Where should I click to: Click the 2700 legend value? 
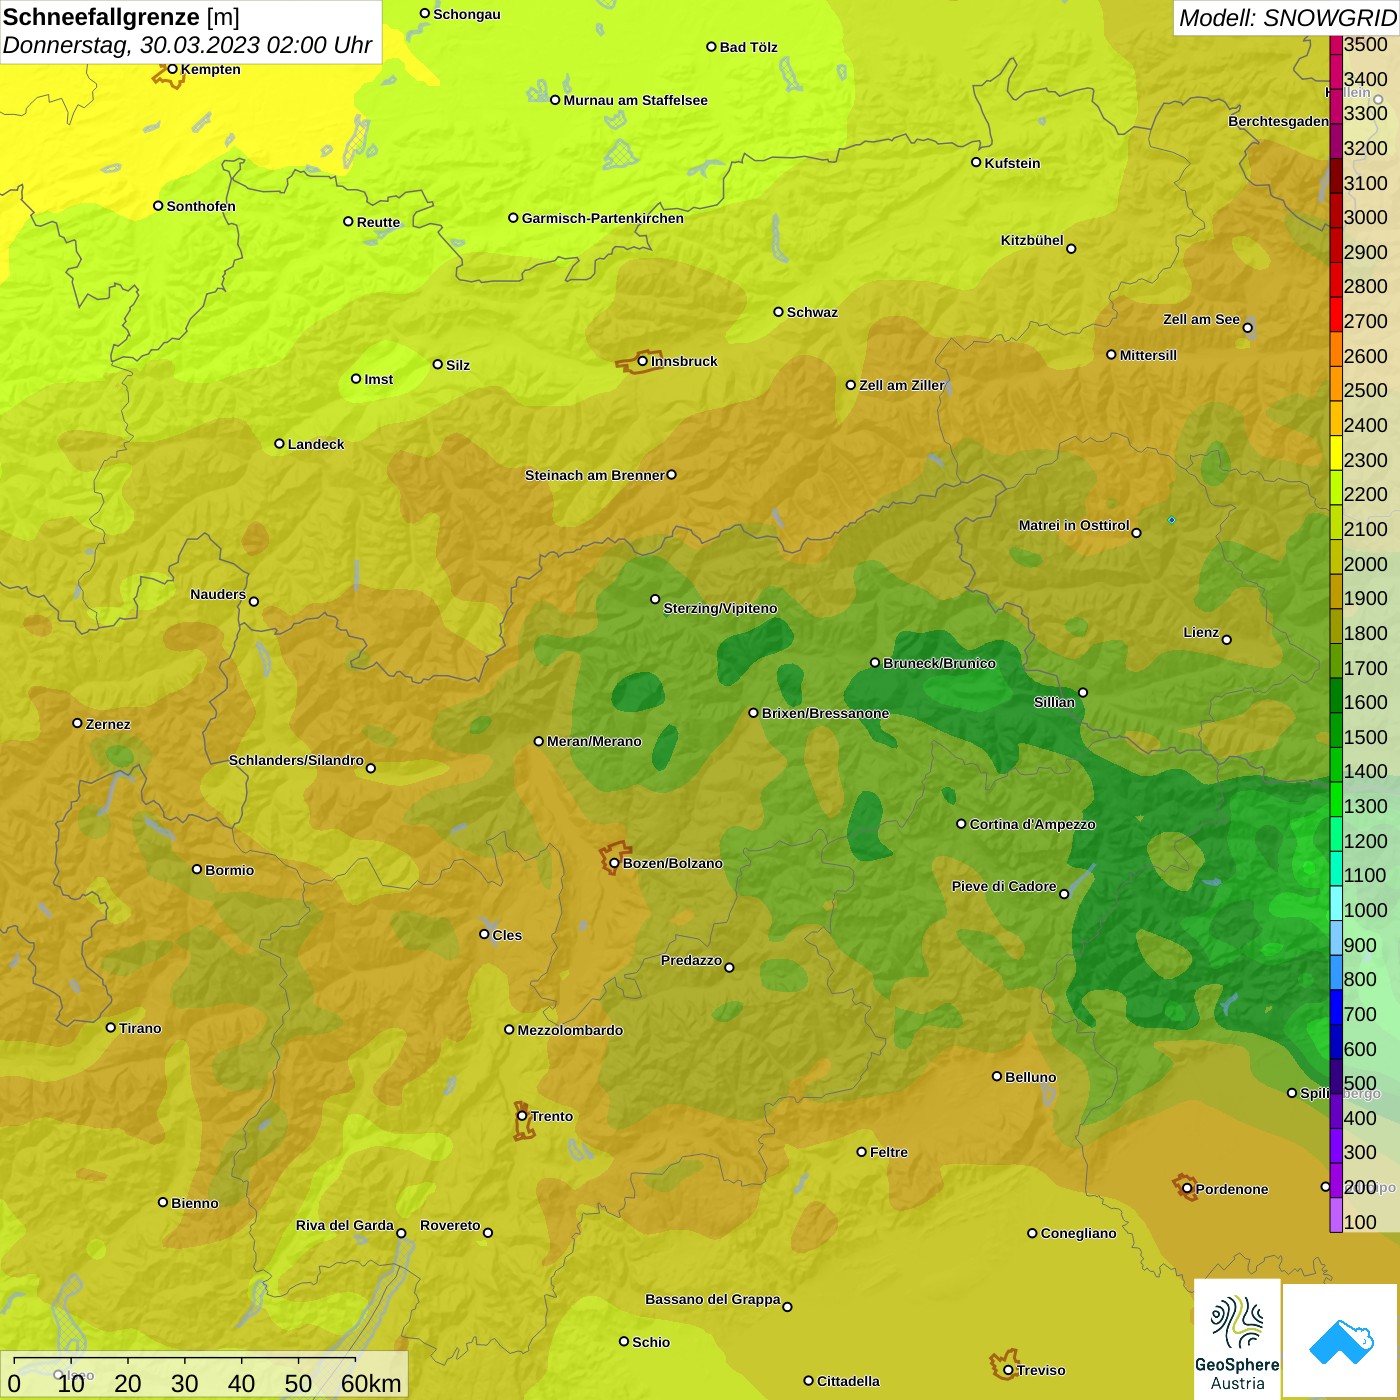click(1366, 321)
